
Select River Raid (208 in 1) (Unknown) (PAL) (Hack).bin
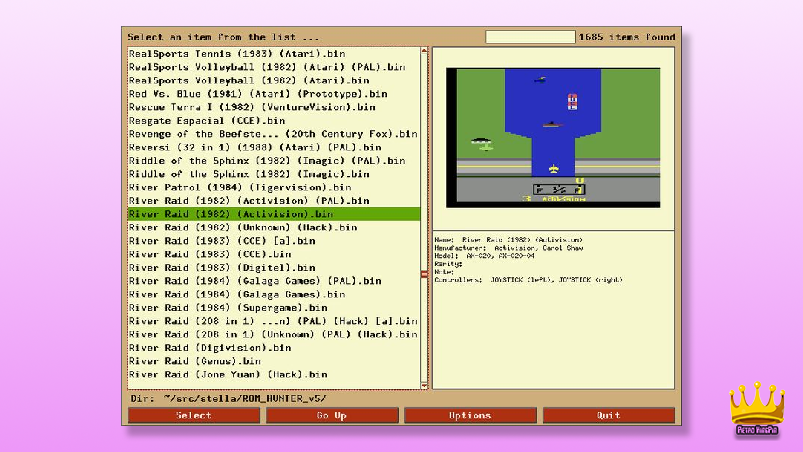274,334
